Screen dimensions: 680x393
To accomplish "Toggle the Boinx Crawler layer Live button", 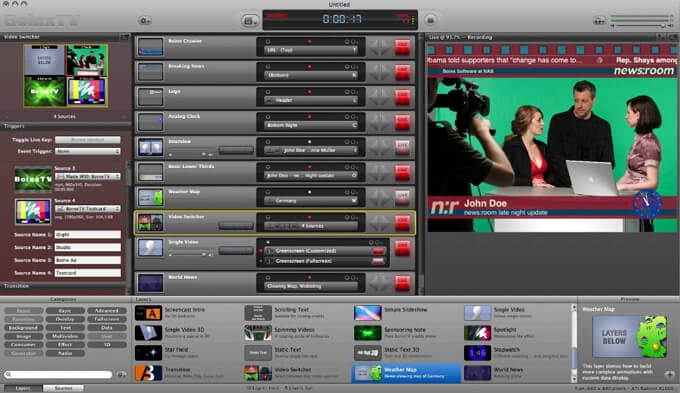I will coord(402,47).
